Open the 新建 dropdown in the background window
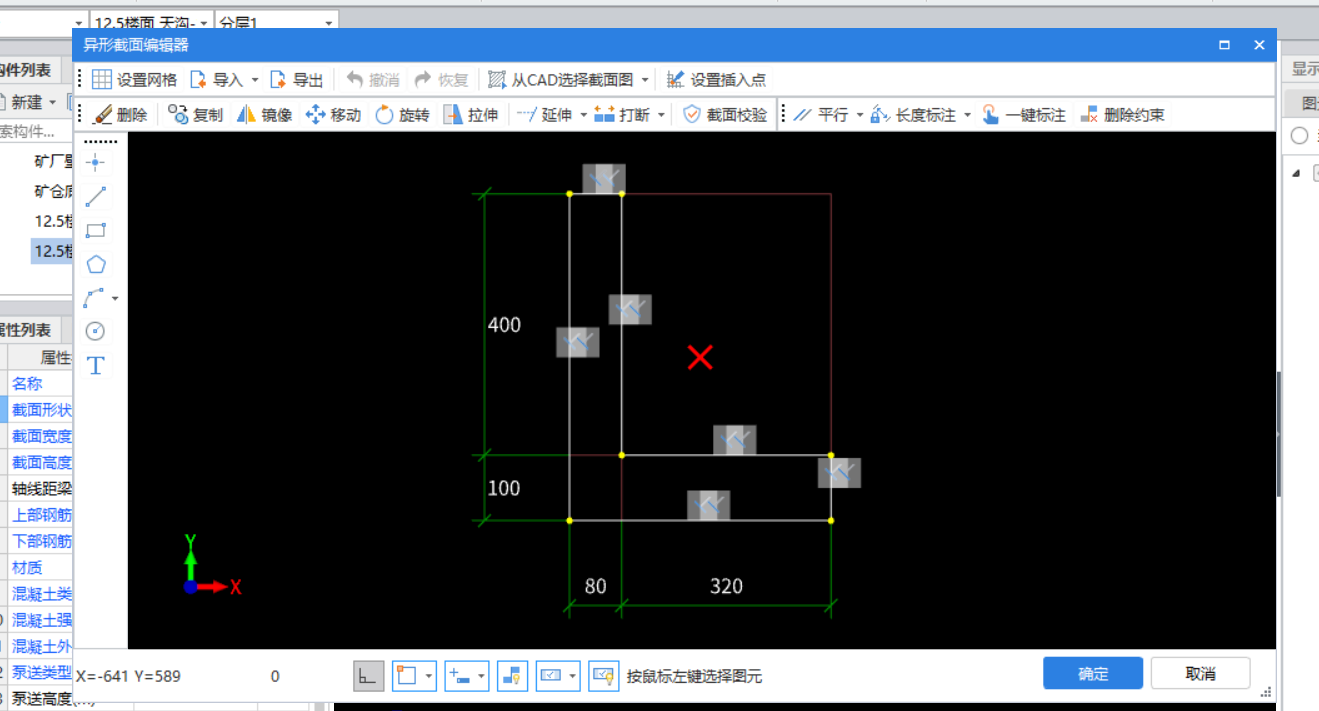 click(53, 102)
